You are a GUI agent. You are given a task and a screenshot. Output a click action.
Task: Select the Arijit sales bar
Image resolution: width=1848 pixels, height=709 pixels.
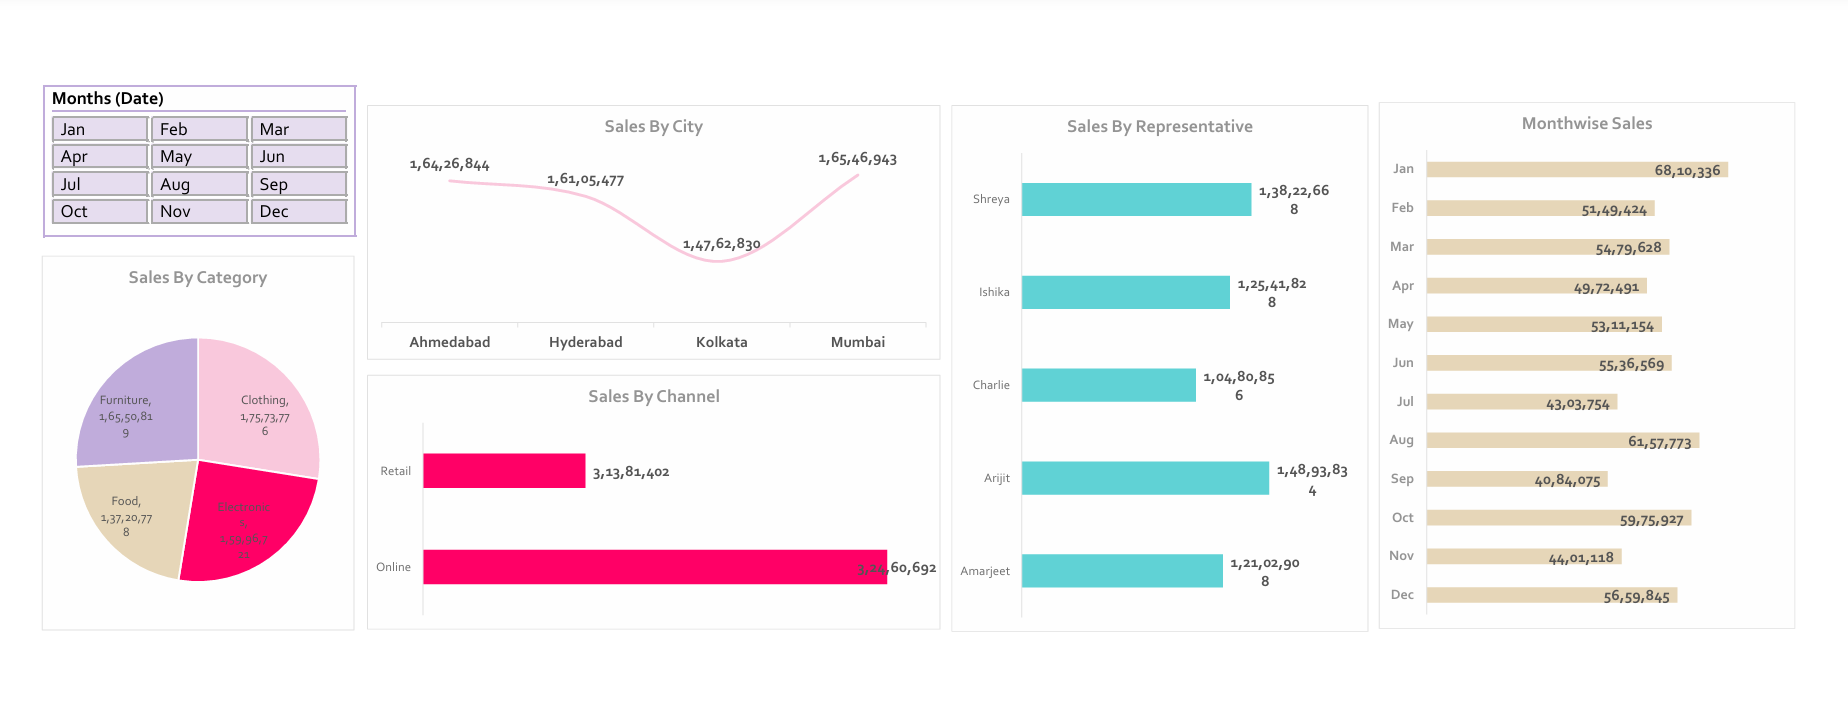pos(1144,478)
